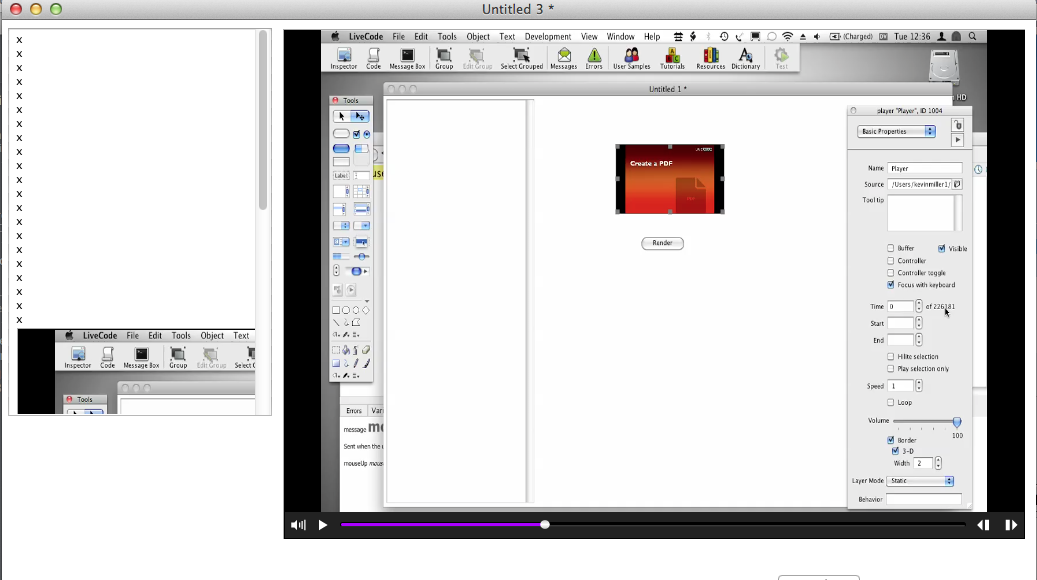Open the Inspector from the LiveCode toolbar
This screenshot has height=580, width=1037.
point(343,57)
